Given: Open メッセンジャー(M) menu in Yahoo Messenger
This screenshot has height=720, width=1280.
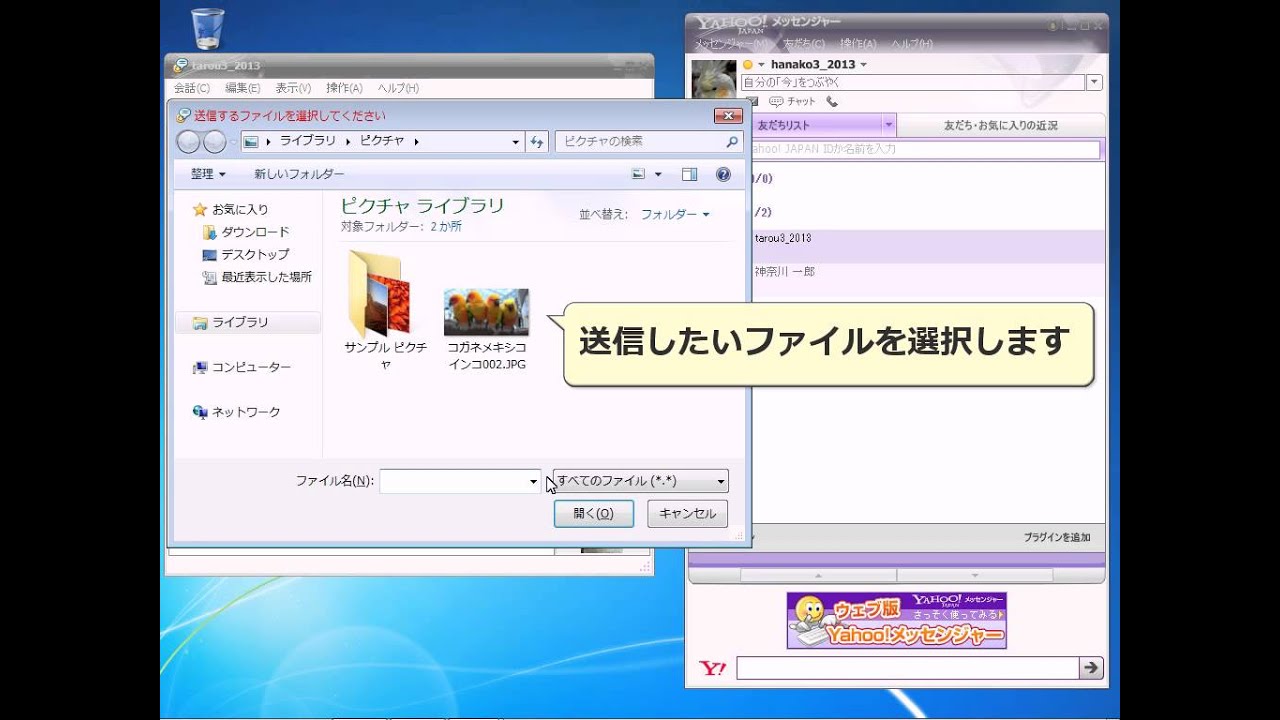Looking at the screenshot, I should click(732, 44).
